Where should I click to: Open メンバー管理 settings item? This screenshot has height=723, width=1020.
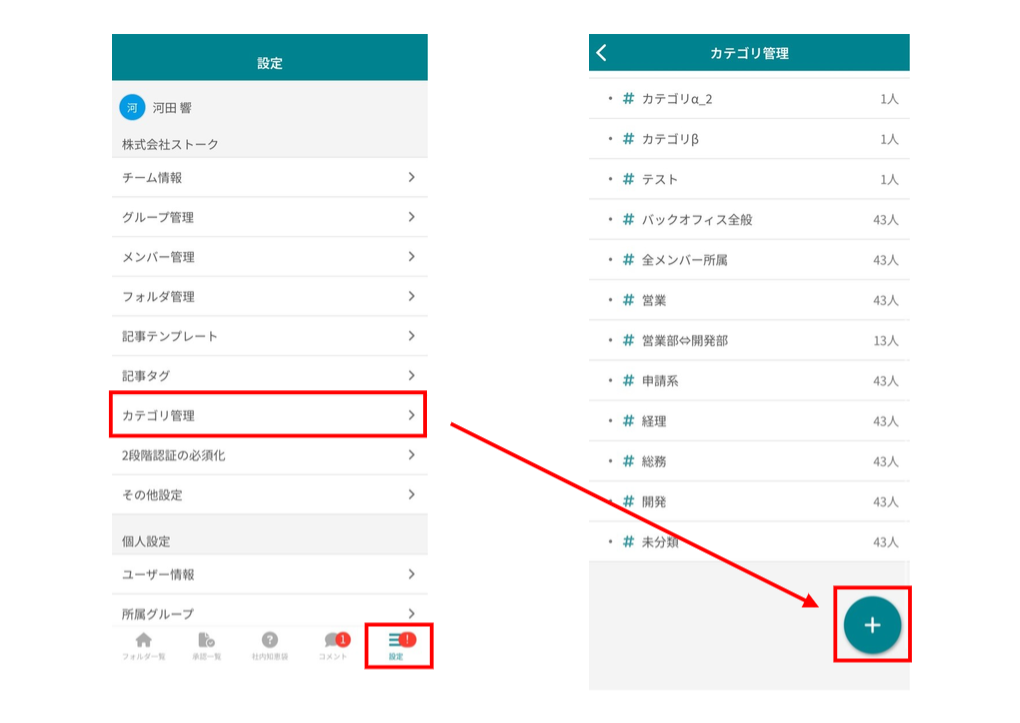pyautogui.click(x=269, y=257)
